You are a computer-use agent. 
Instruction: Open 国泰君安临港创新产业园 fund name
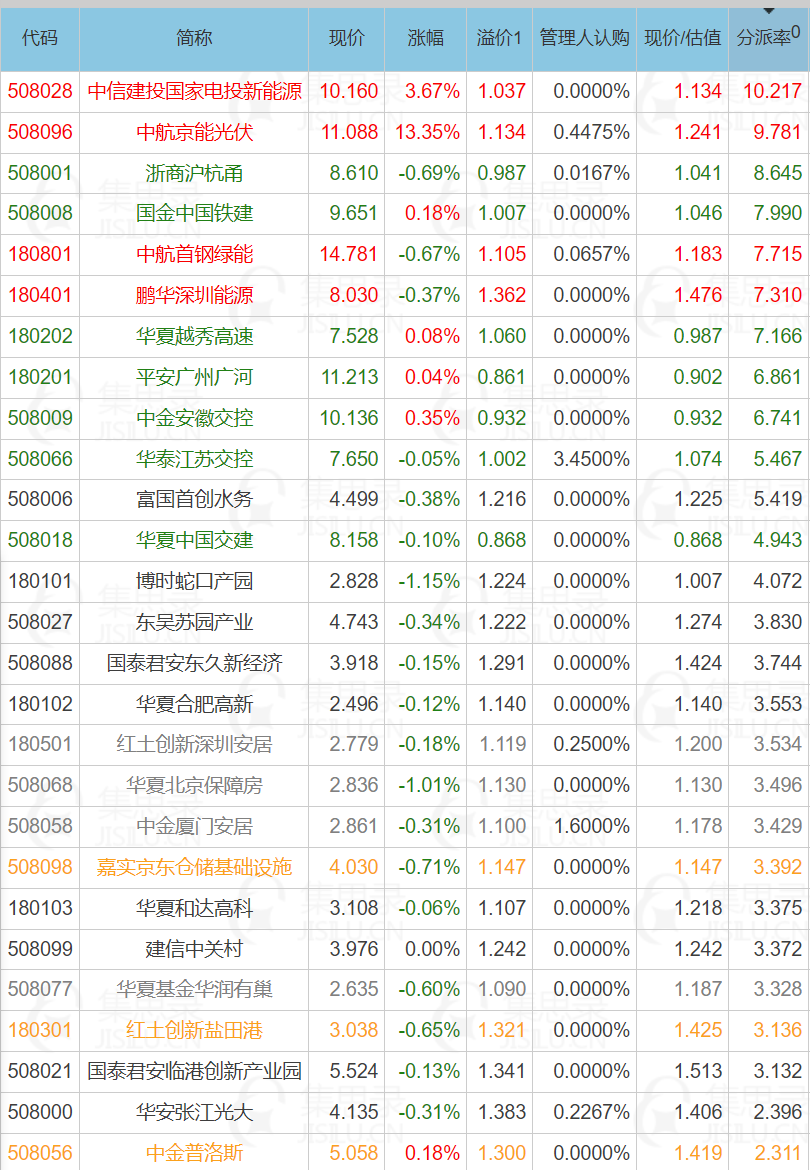click(x=195, y=1072)
